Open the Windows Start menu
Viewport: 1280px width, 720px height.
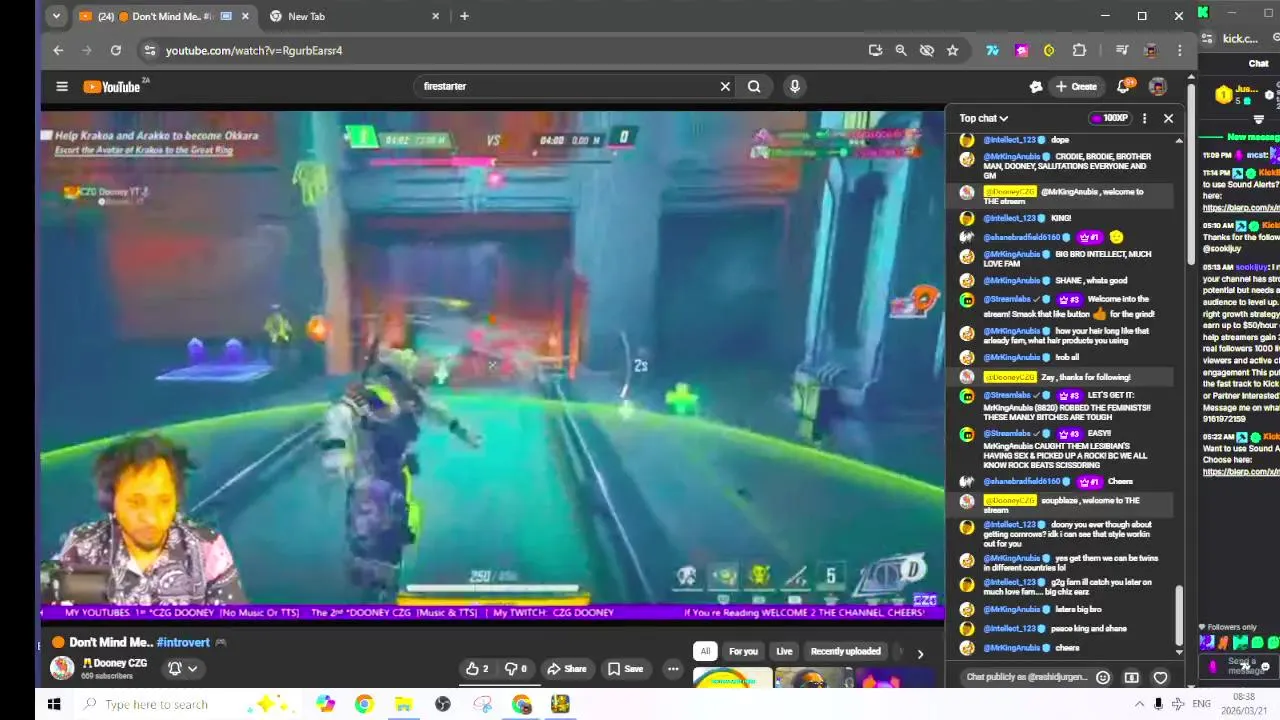(54, 704)
